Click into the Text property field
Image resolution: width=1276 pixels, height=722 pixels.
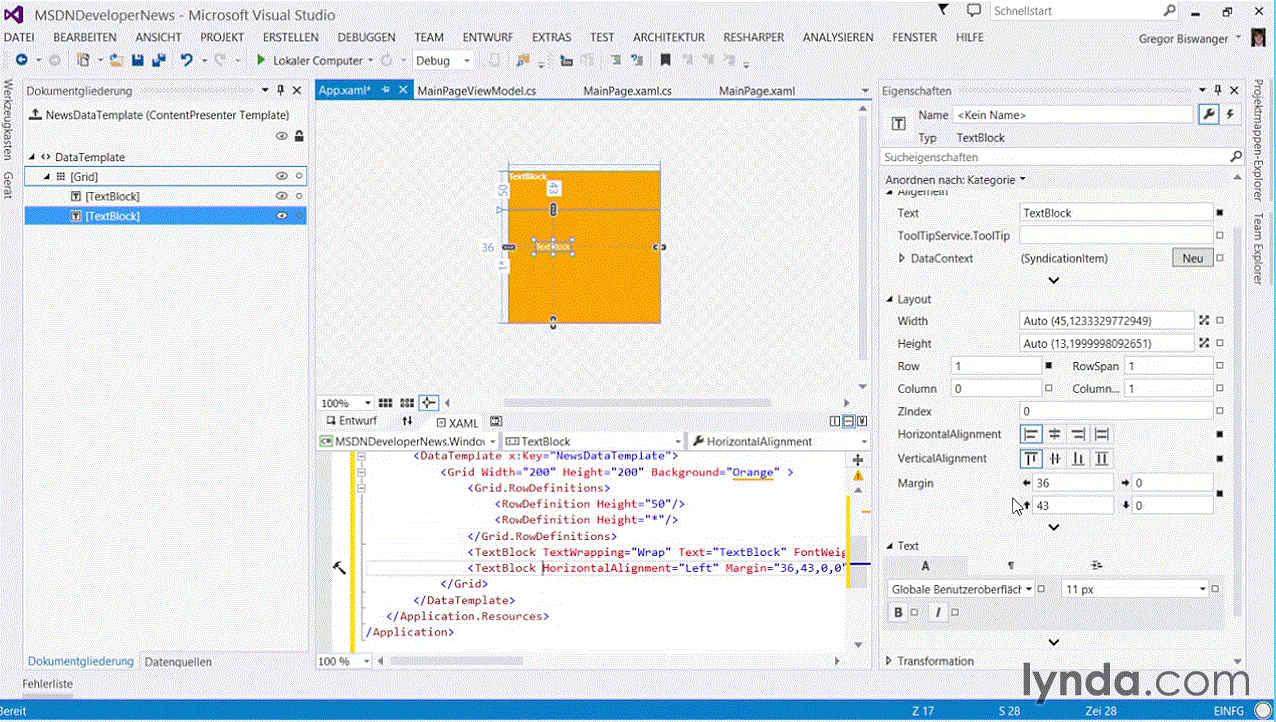click(x=1116, y=213)
